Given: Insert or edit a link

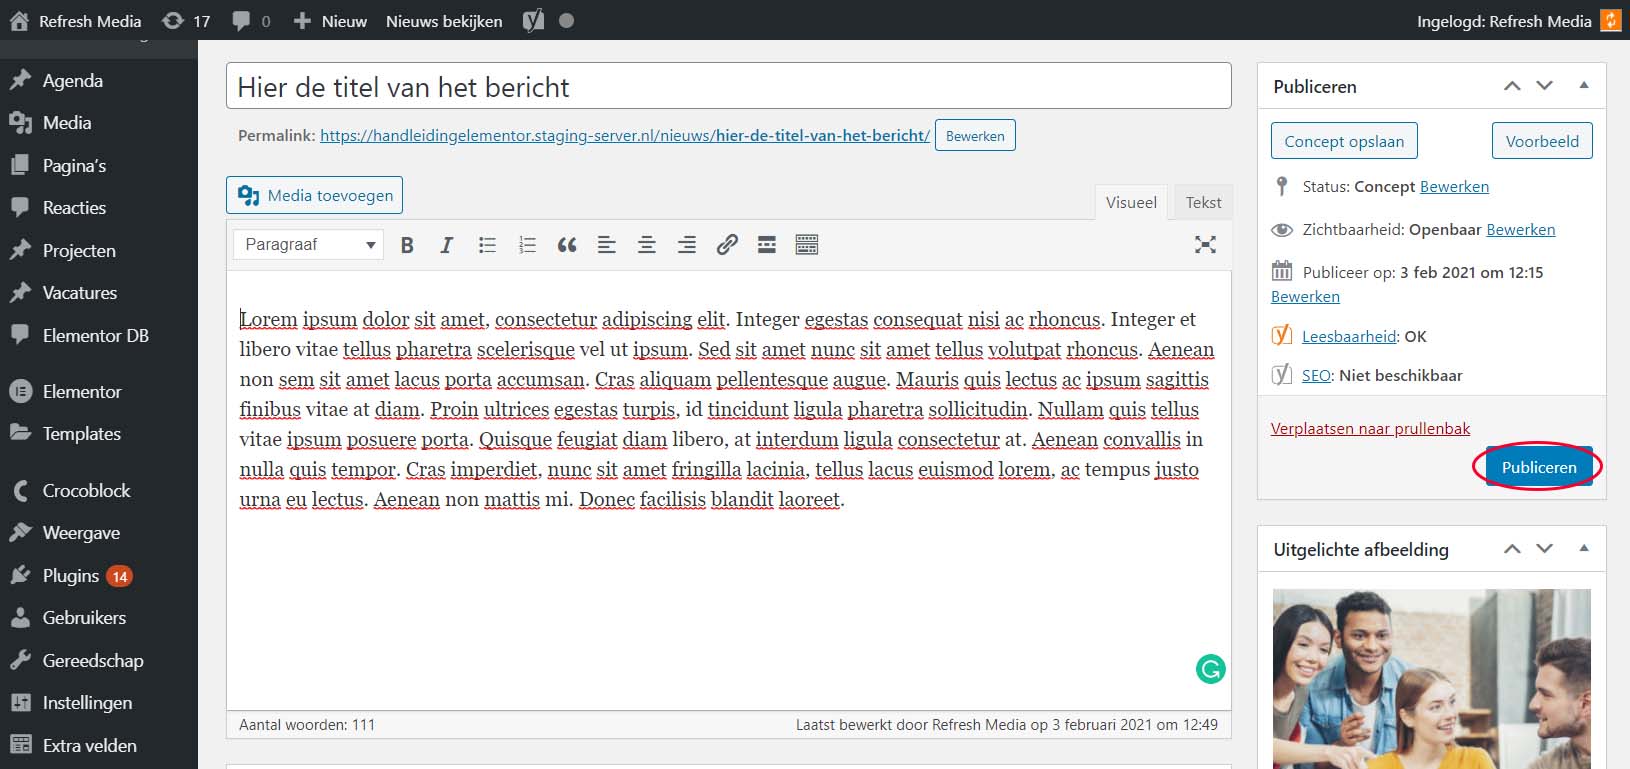Looking at the screenshot, I should tap(727, 245).
